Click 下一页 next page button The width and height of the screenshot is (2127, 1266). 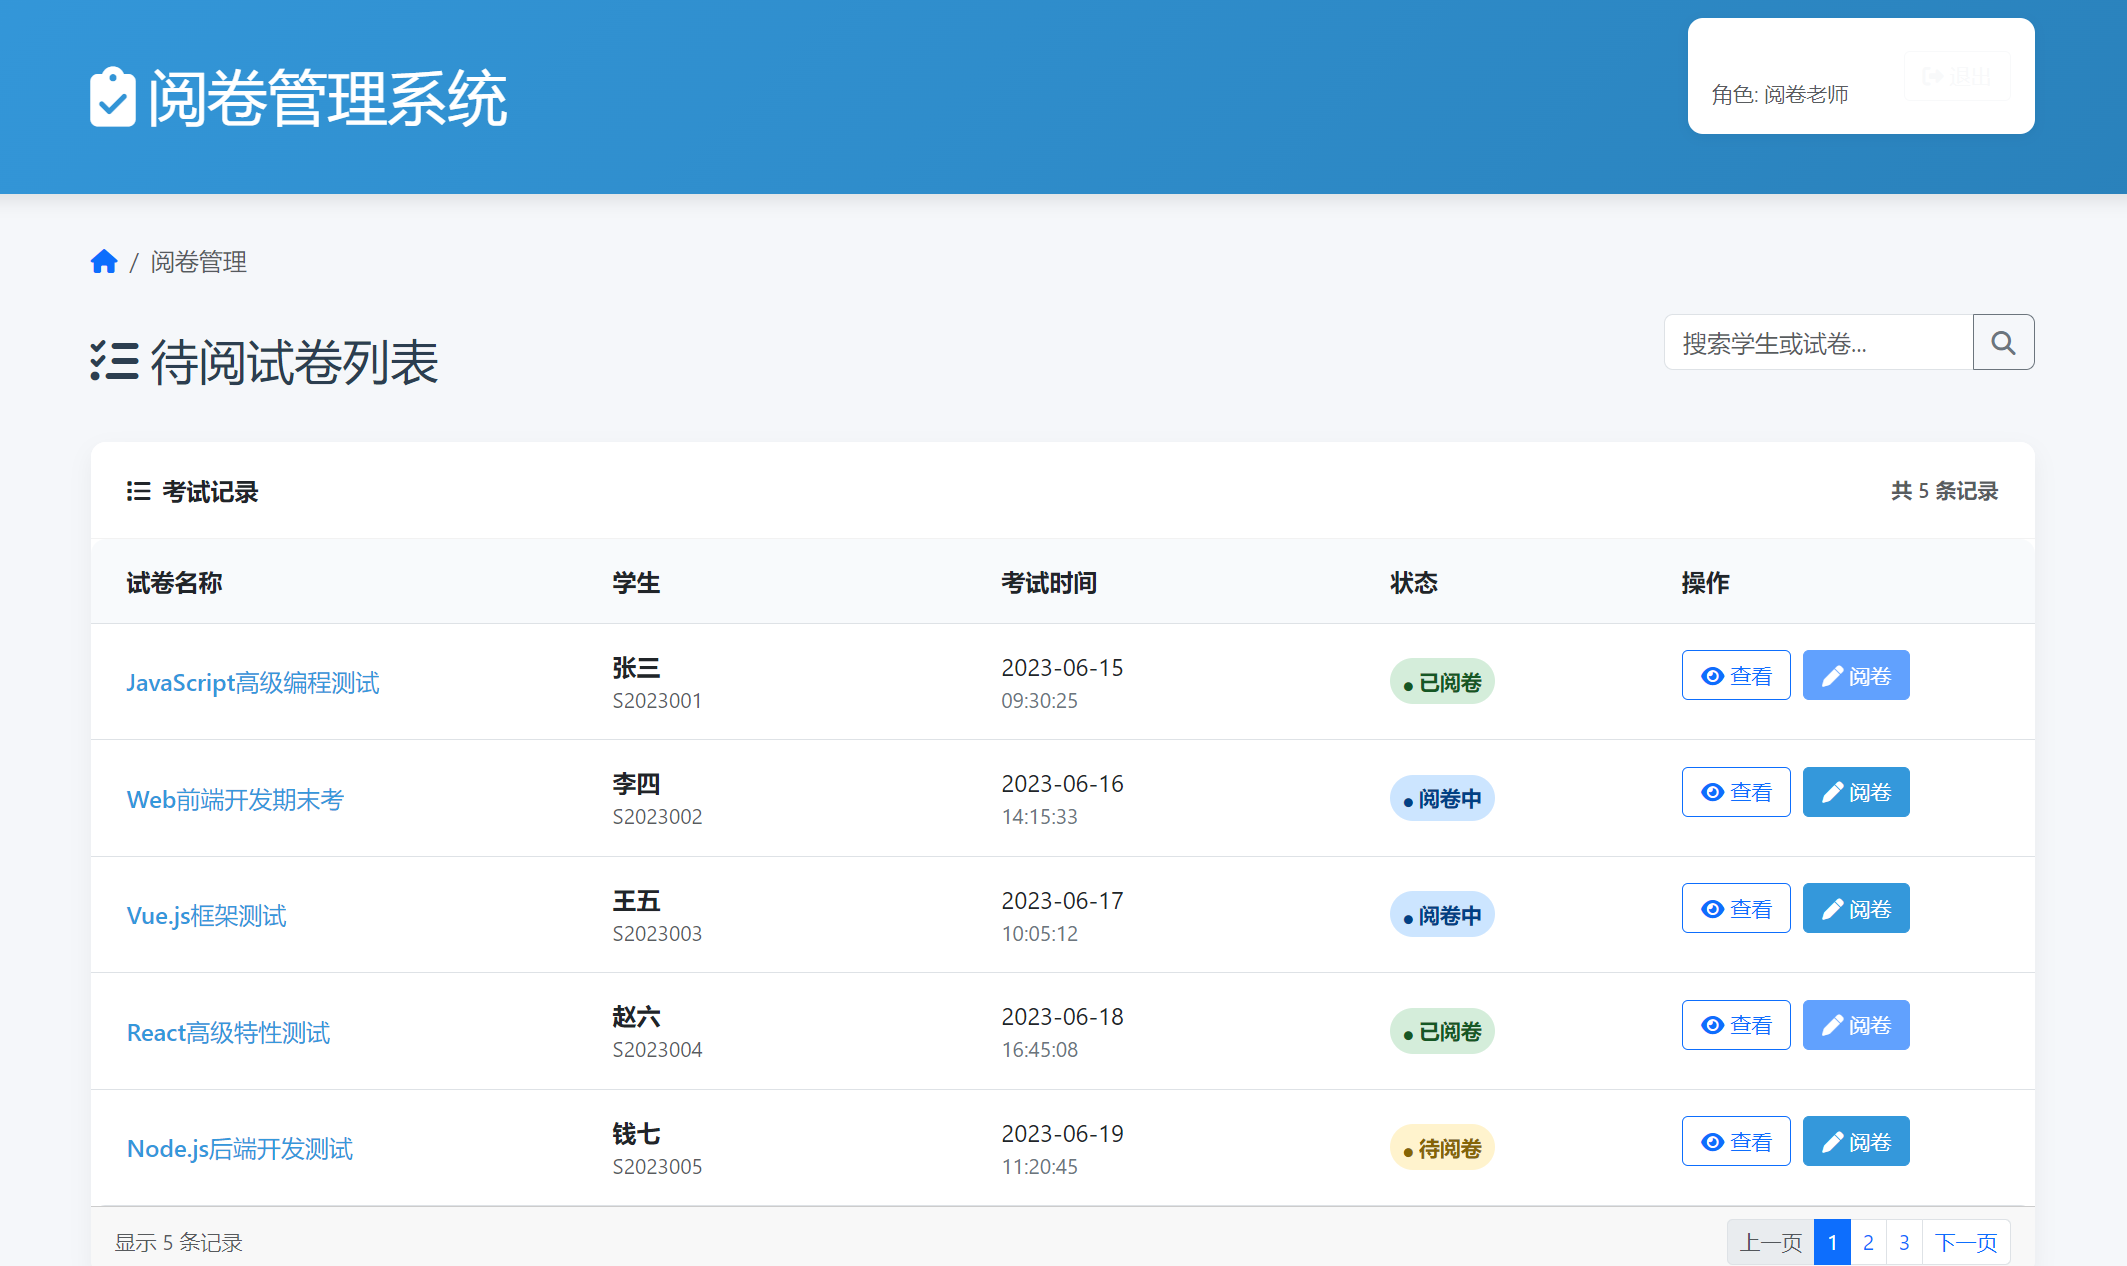1965,1242
